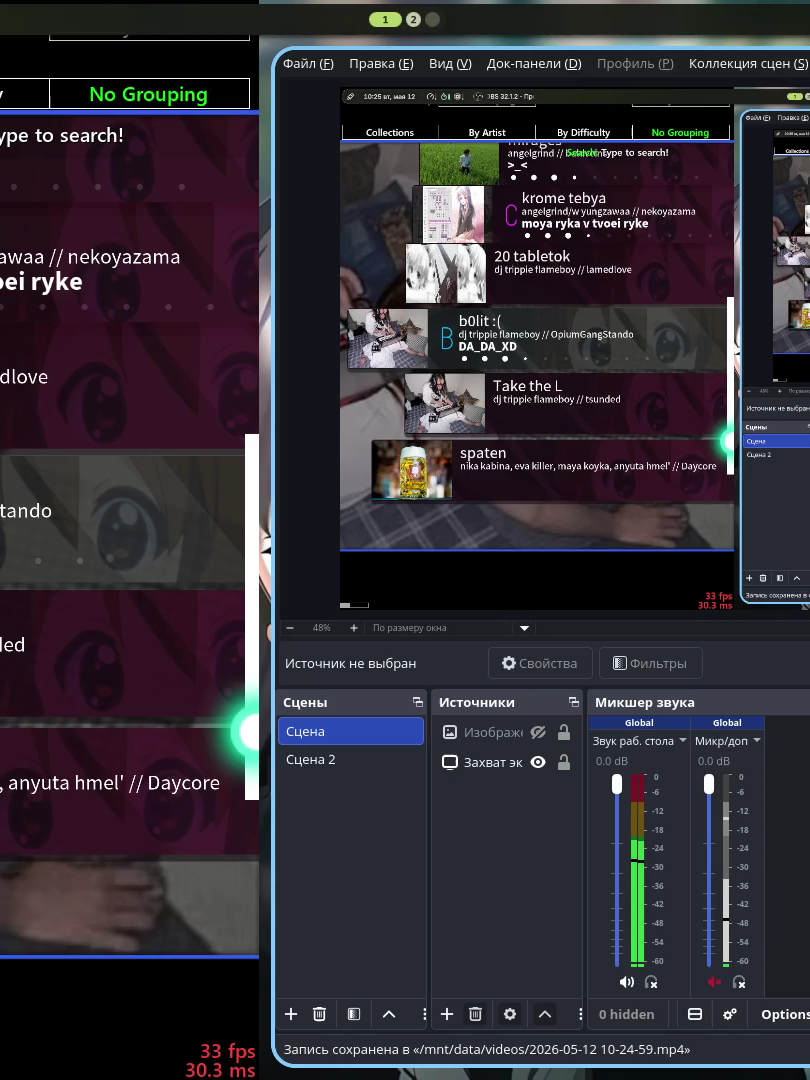
Task: Click volume slider handle for Звук раб. стола
Action: coord(616,784)
